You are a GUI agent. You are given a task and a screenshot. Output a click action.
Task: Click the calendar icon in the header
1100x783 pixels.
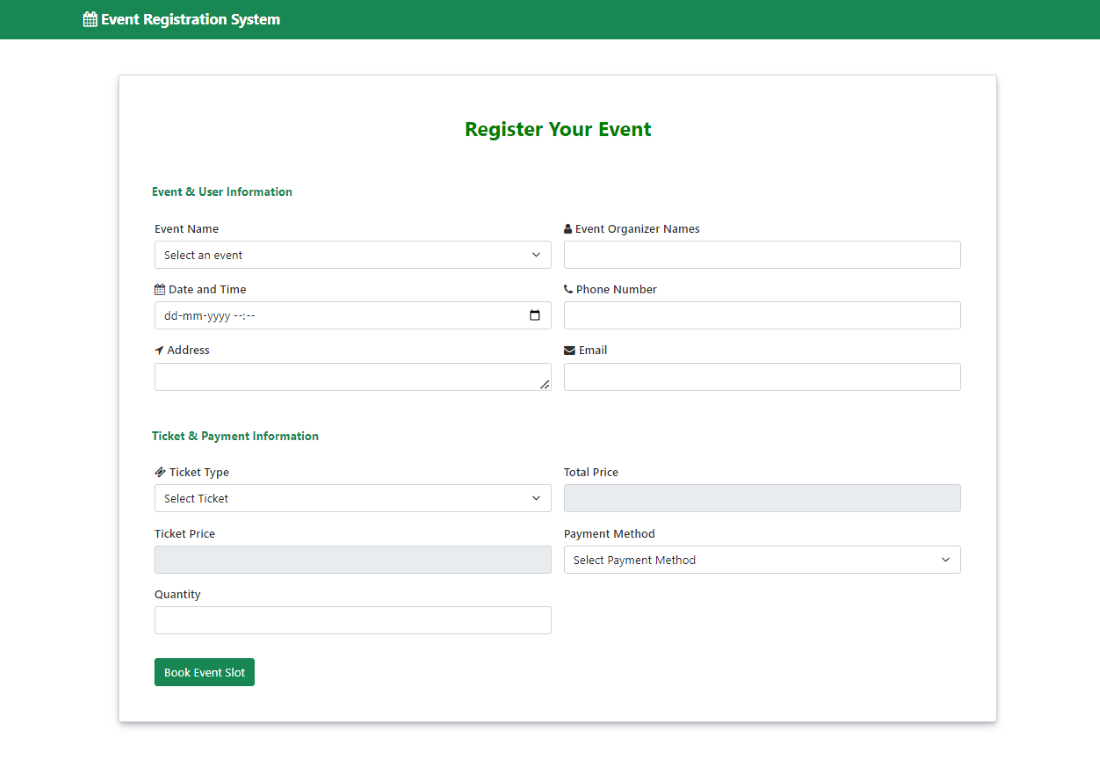[x=90, y=20]
